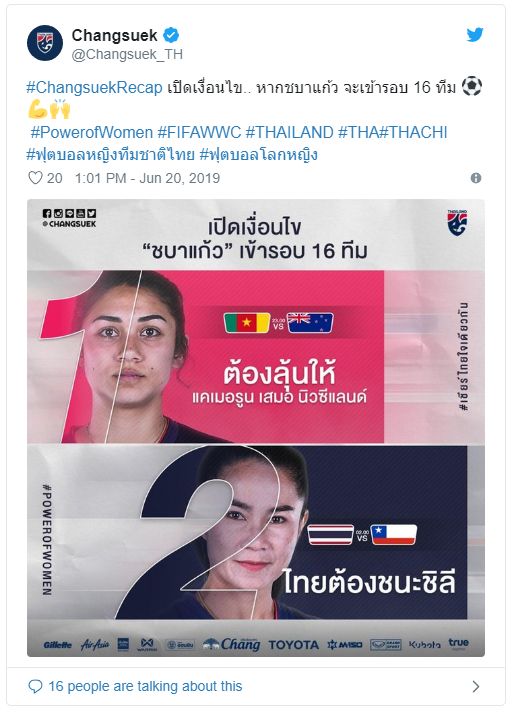Open the #THAILAND hashtag
The image size is (512, 715).
[x=290, y=132]
